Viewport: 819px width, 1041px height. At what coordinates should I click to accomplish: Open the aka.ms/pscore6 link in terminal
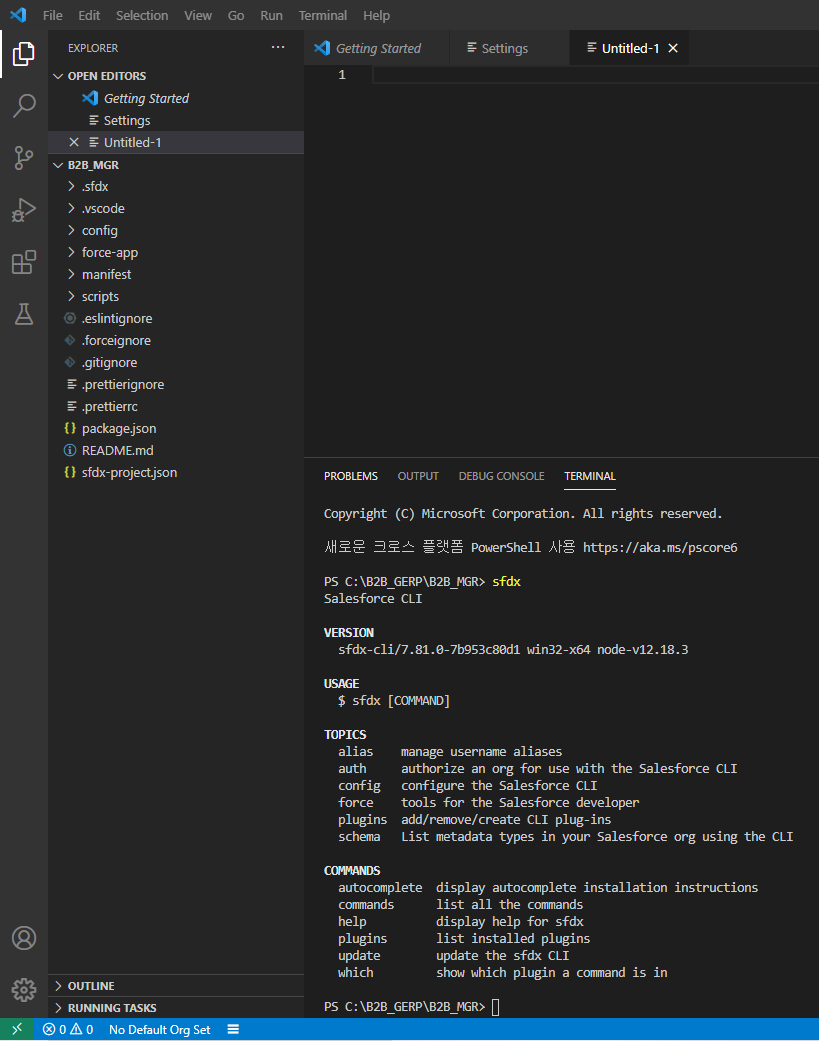coord(660,547)
